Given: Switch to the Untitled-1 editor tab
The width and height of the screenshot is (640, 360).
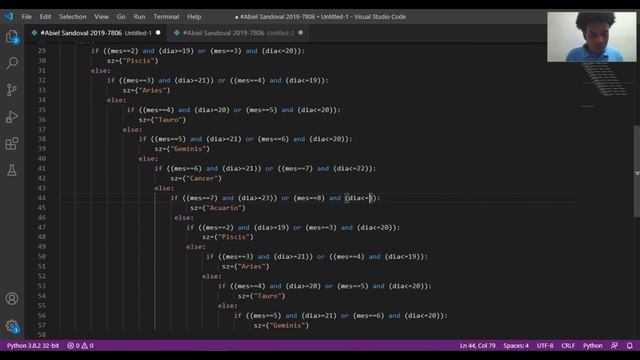Looking at the screenshot, I should click(x=96, y=33).
